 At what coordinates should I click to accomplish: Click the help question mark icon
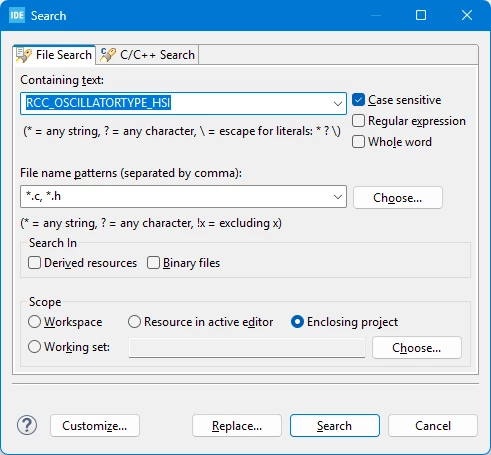coord(27,425)
